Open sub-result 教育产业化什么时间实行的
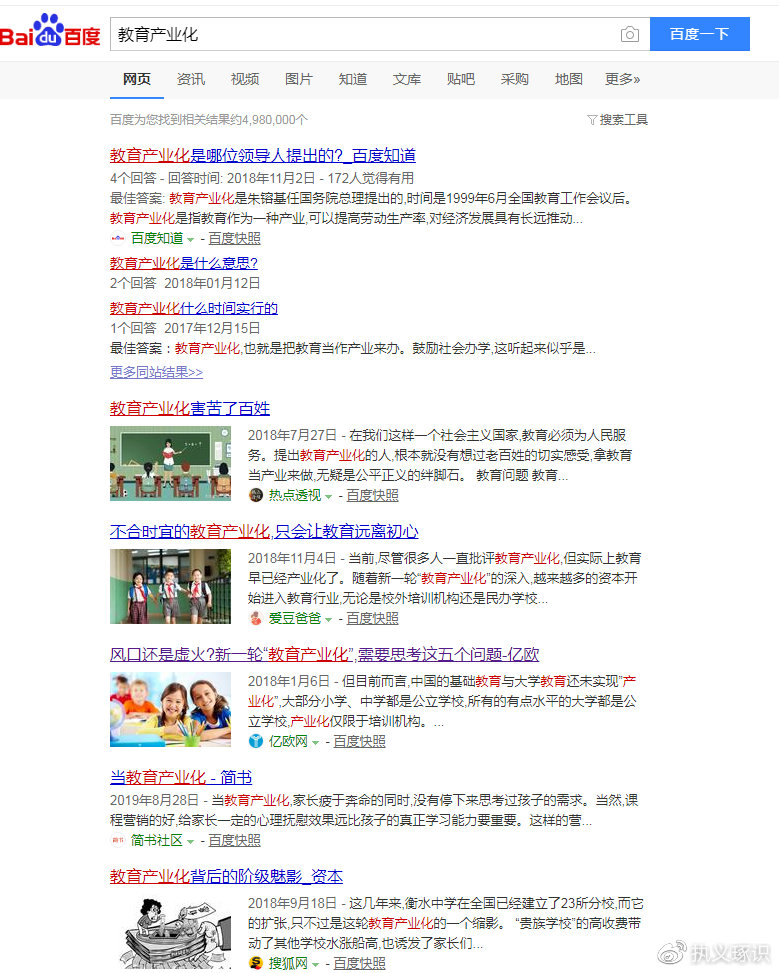This screenshot has width=779, height=973. [x=194, y=308]
